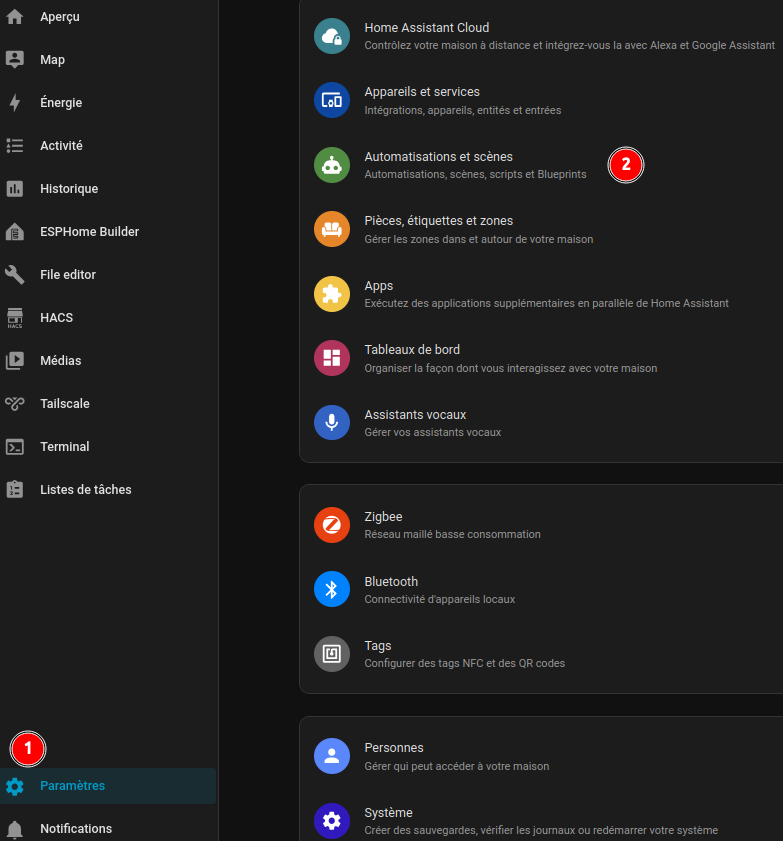Open the Zigbee settings entry
Image resolution: width=783 pixels, height=841 pixels.
point(542,525)
